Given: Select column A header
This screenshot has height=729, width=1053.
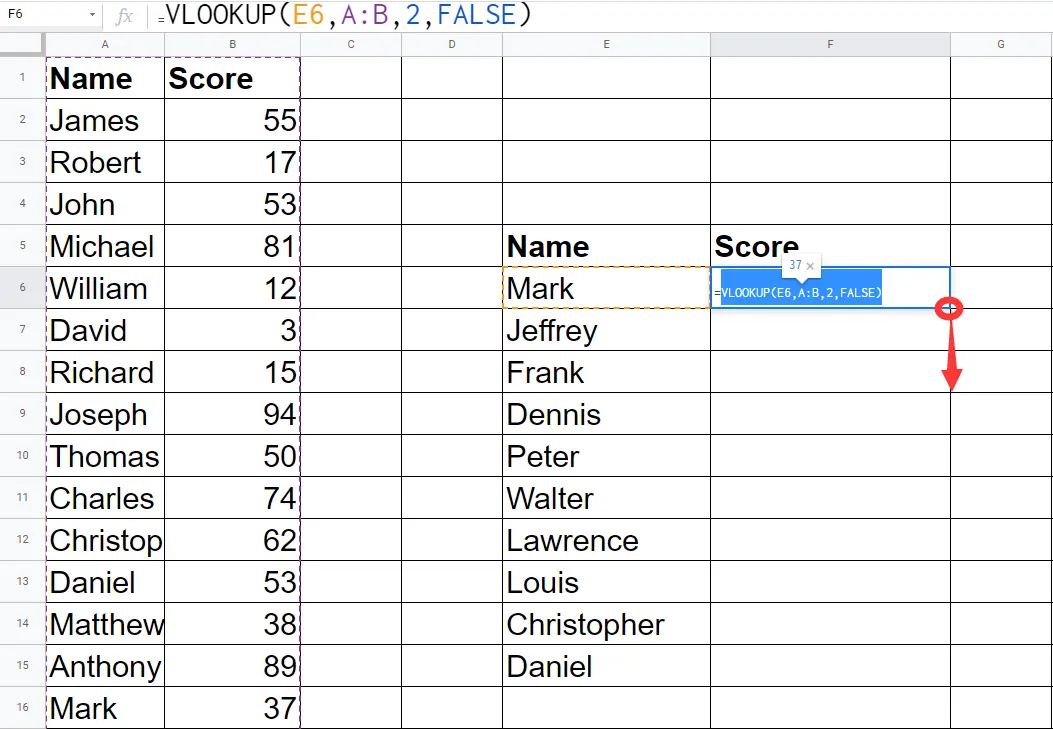Looking at the screenshot, I should pos(105,44).
